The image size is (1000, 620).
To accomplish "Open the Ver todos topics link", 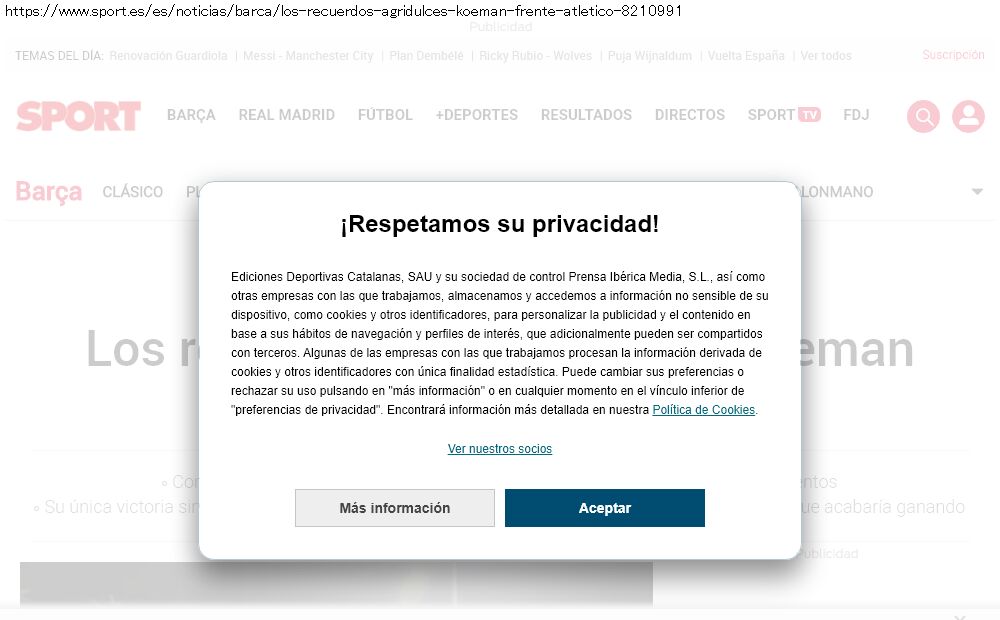I will (x=826, y=55).
